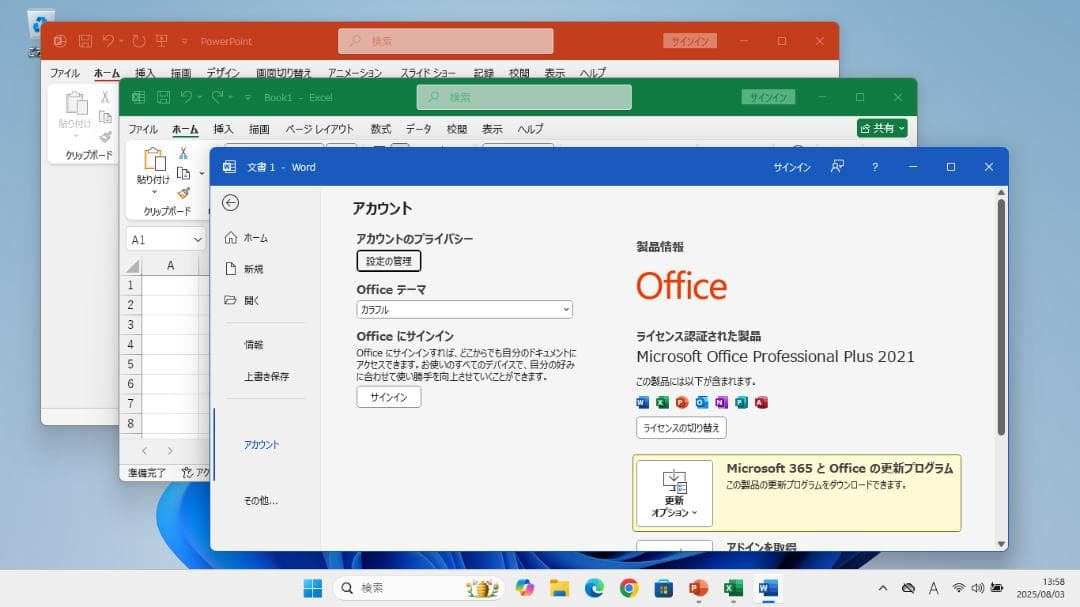Click Excel's 共有 share button
1080x607 pixels.
882,128
